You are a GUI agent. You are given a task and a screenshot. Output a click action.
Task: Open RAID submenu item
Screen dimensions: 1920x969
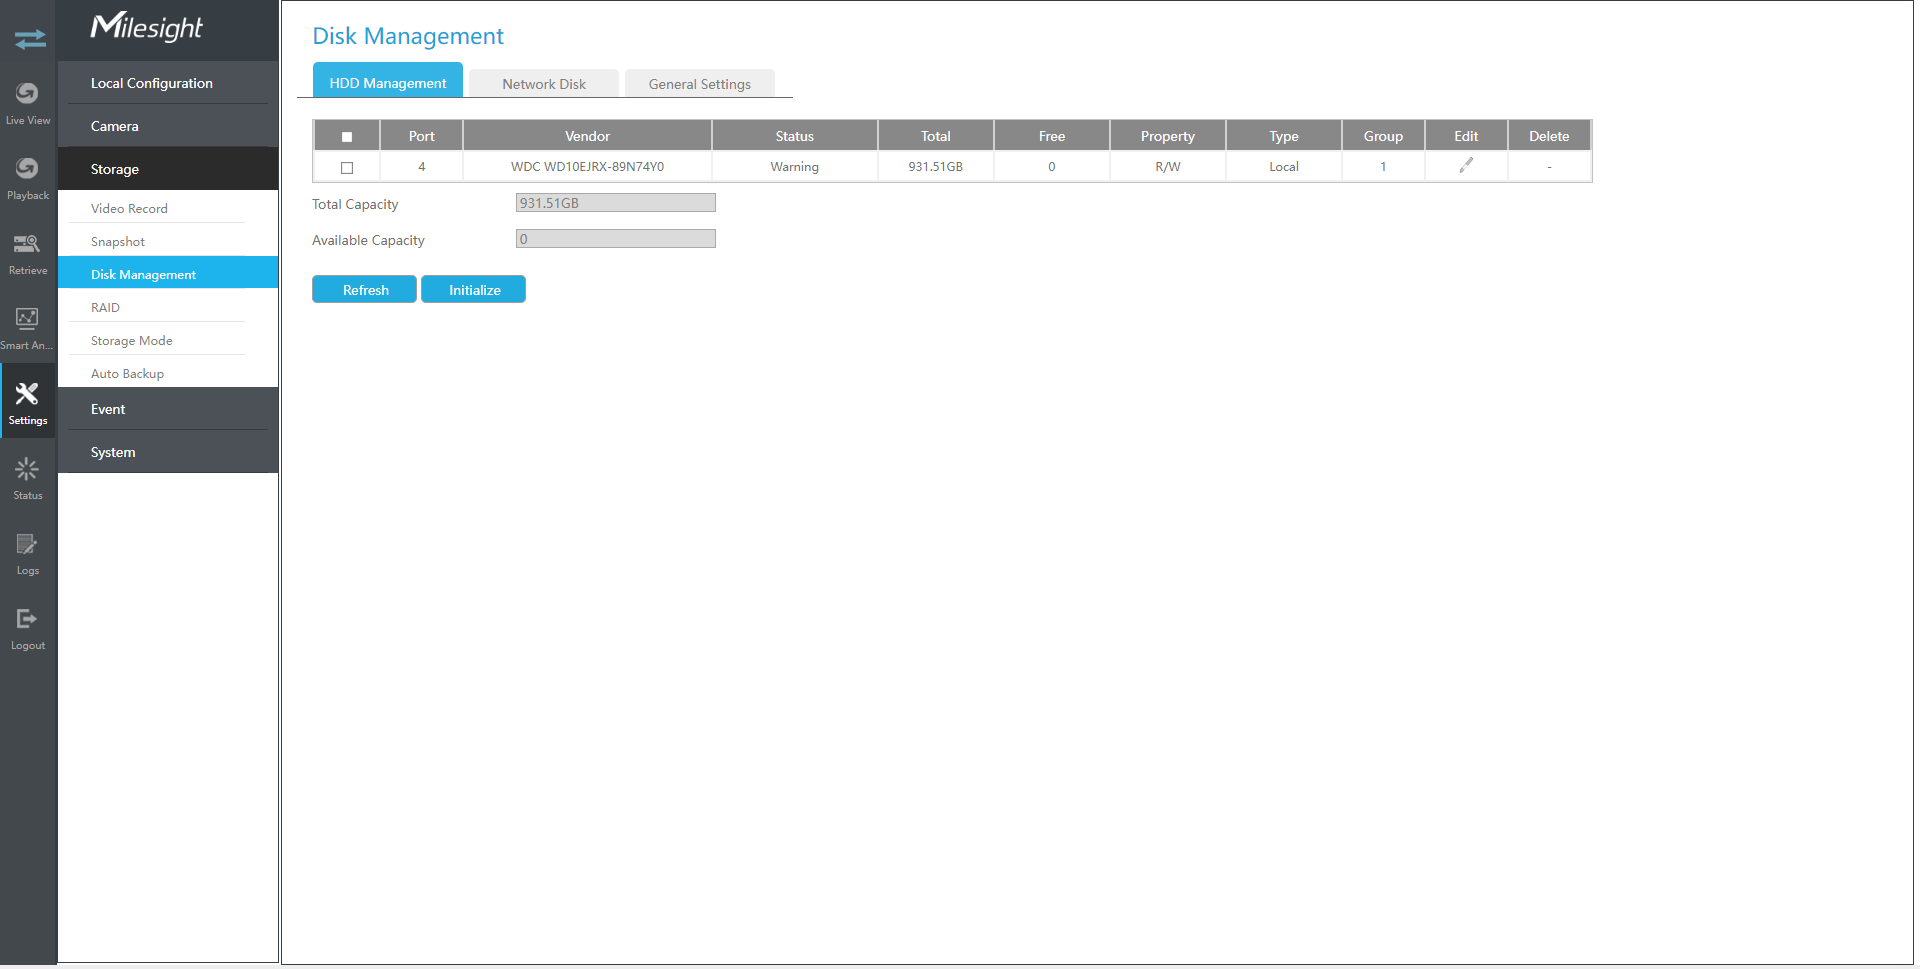(x=168, y=307)
